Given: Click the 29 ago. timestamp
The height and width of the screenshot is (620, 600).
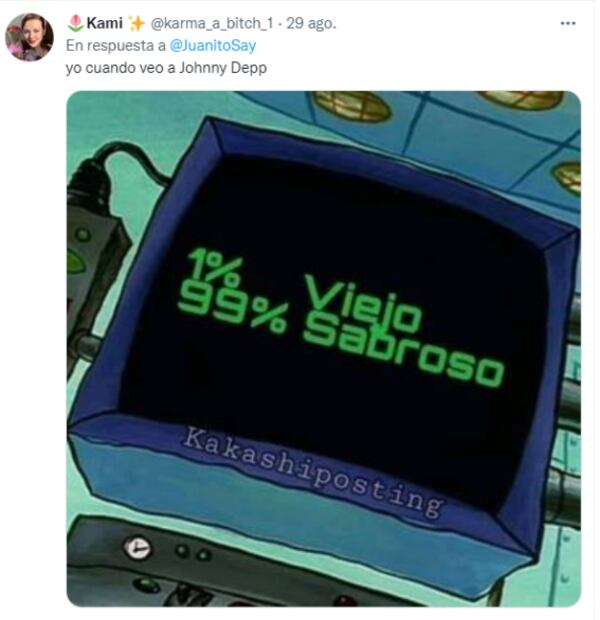Looking at the screenshot, I should 311,24.
